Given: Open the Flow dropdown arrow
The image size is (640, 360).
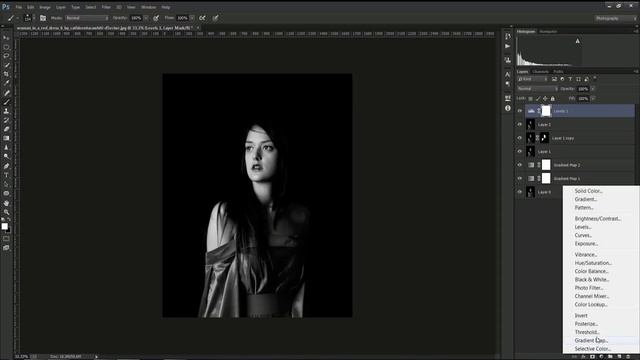Looking at the screenshot, I should tap(192, 18).
